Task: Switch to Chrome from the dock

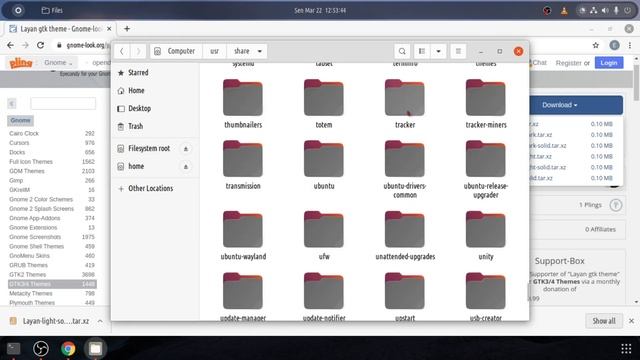Action: click(68, 348)
